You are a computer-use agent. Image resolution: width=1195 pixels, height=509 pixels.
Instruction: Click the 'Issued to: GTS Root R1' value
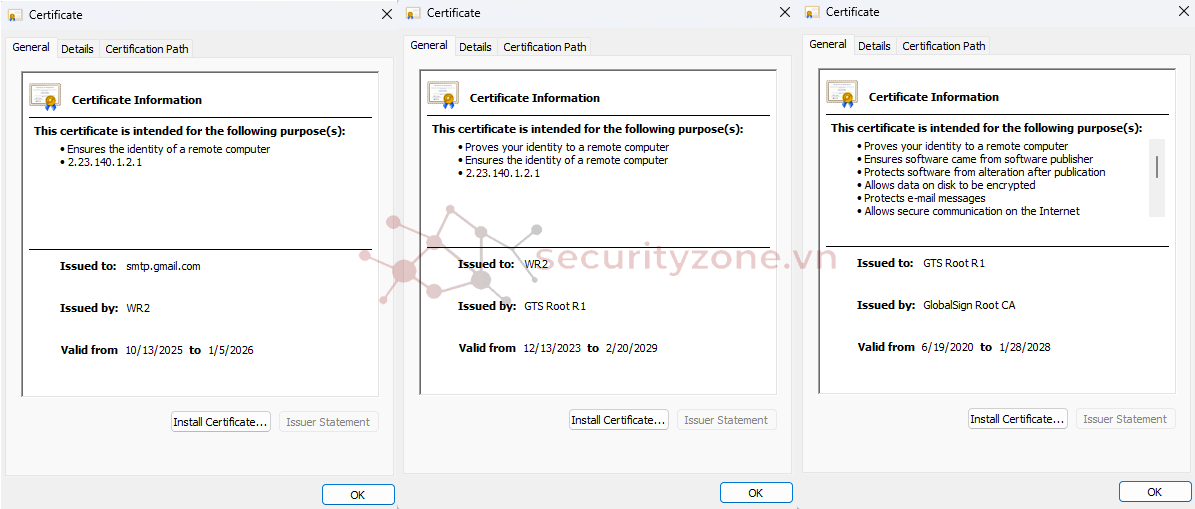(954, 263)
